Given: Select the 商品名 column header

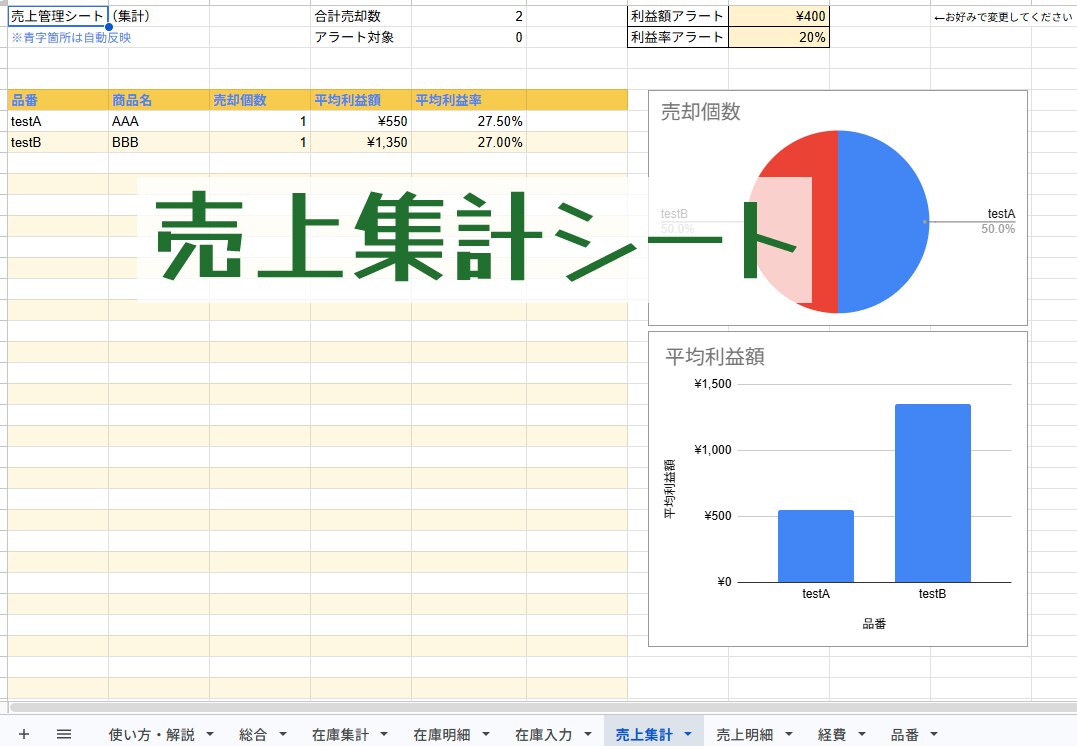Looking at the screenshot, I should 159,100.
